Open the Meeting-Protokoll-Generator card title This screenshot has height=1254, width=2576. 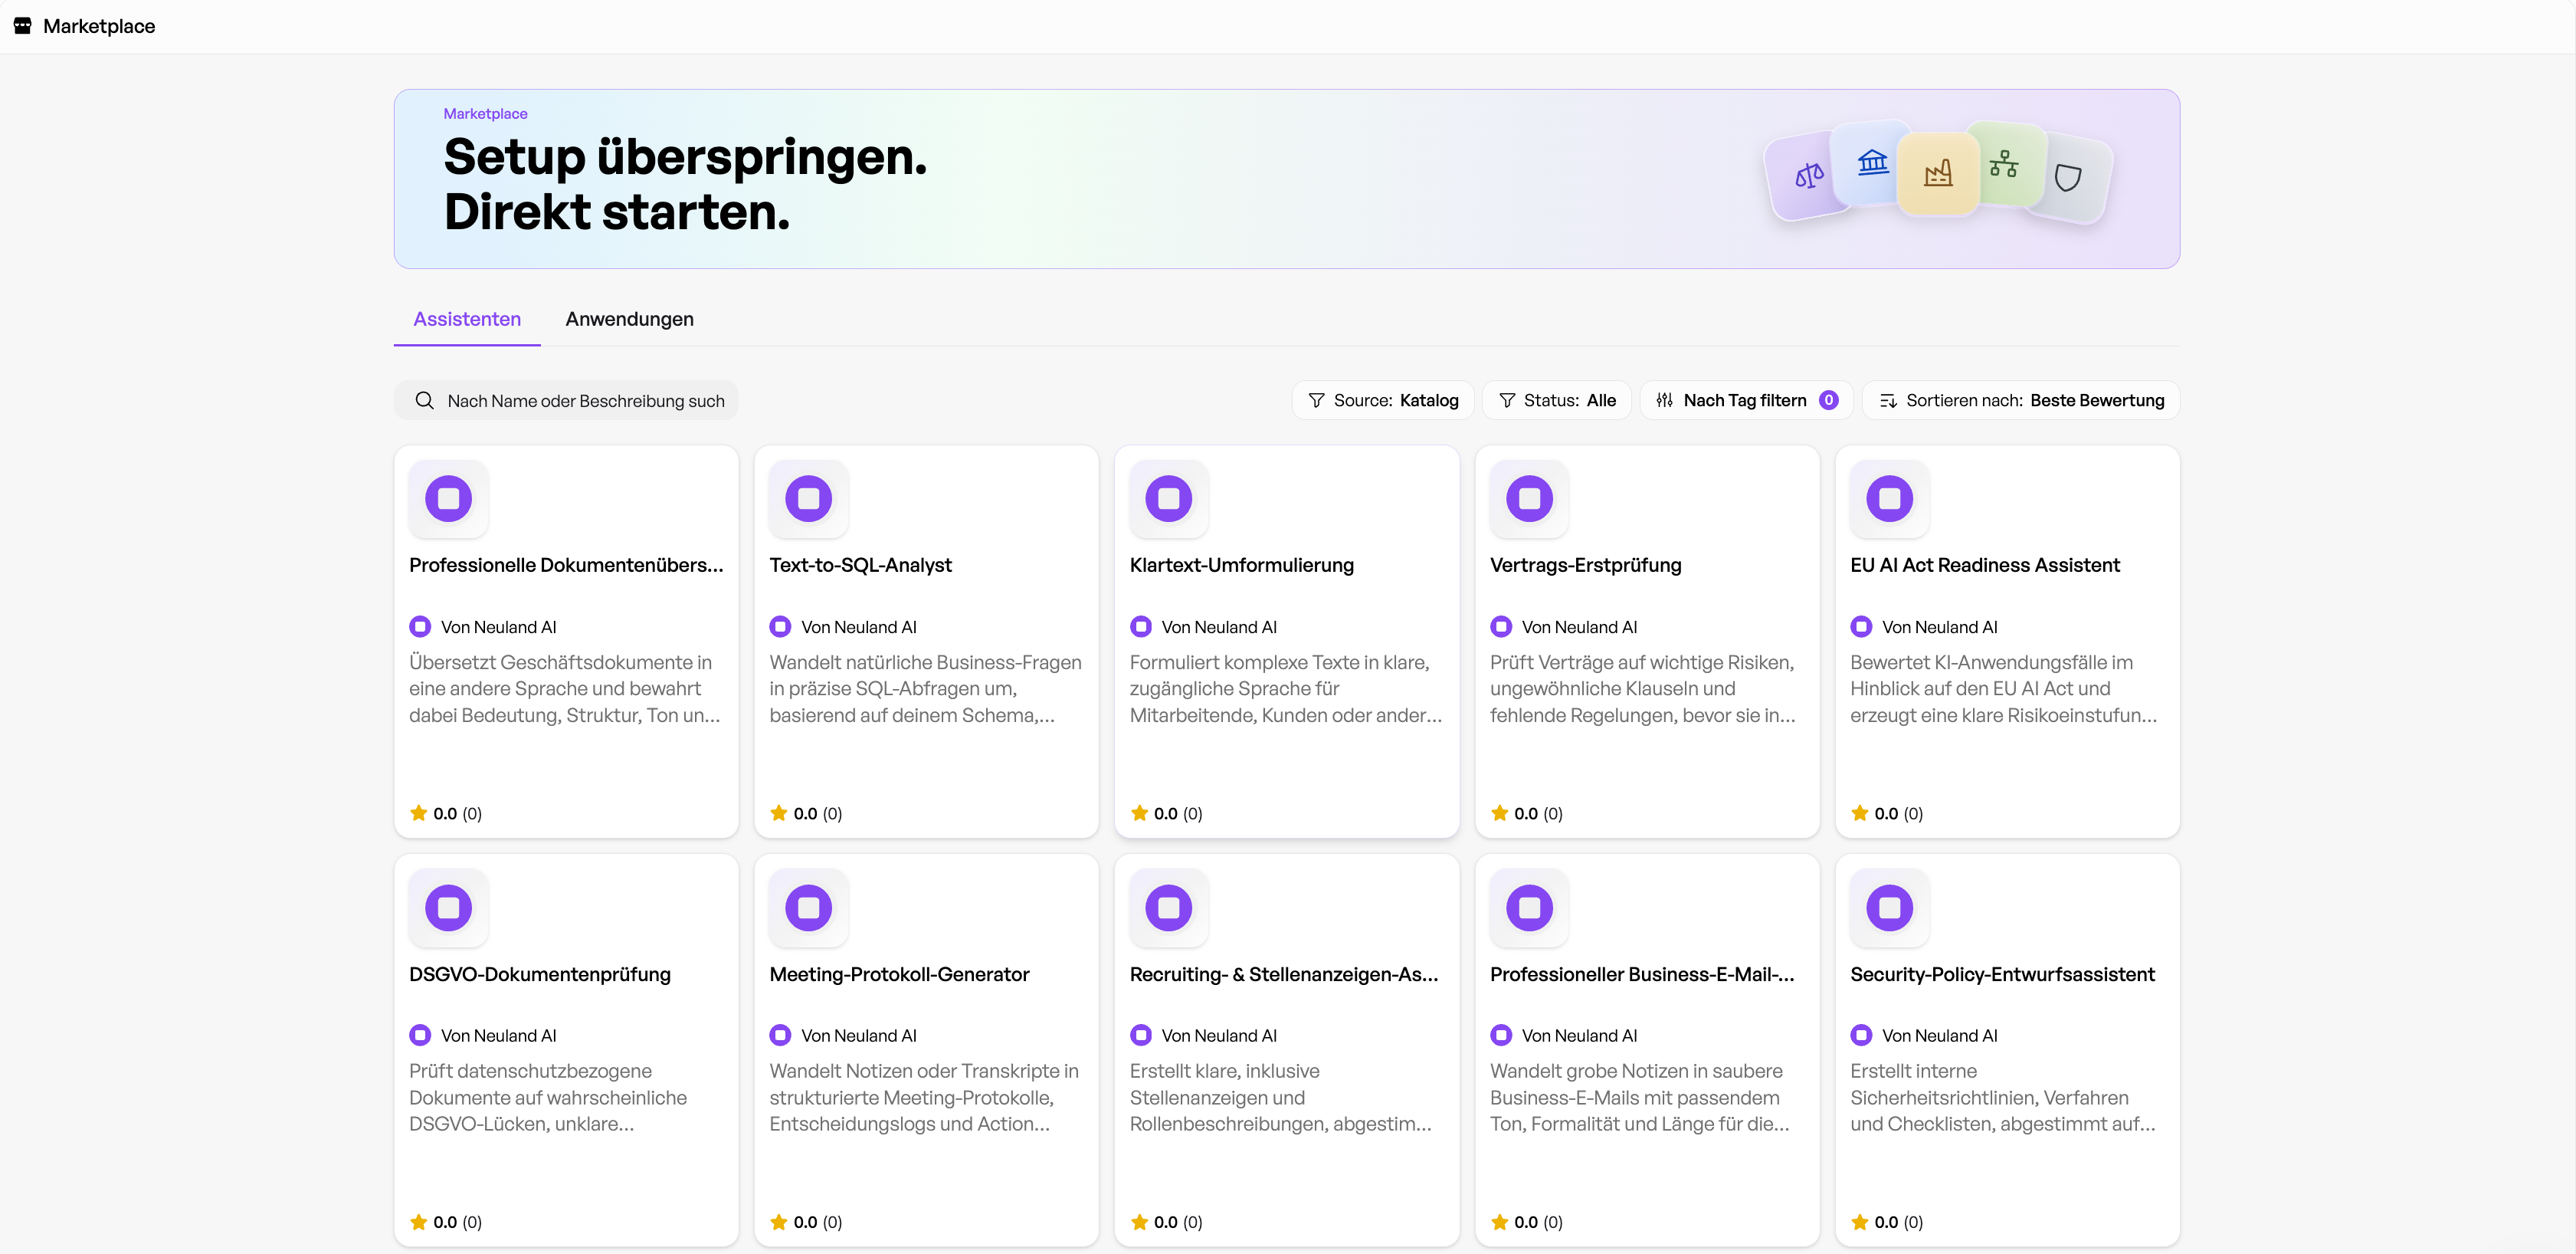(x=899, y=974)
